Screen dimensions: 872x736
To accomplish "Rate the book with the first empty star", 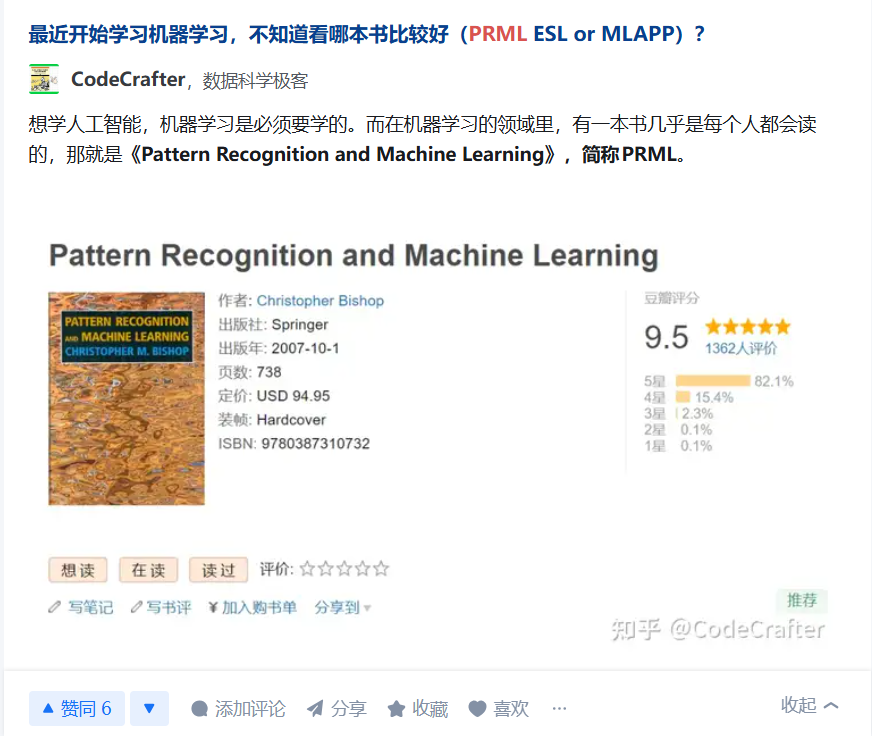I will (308, 569).
